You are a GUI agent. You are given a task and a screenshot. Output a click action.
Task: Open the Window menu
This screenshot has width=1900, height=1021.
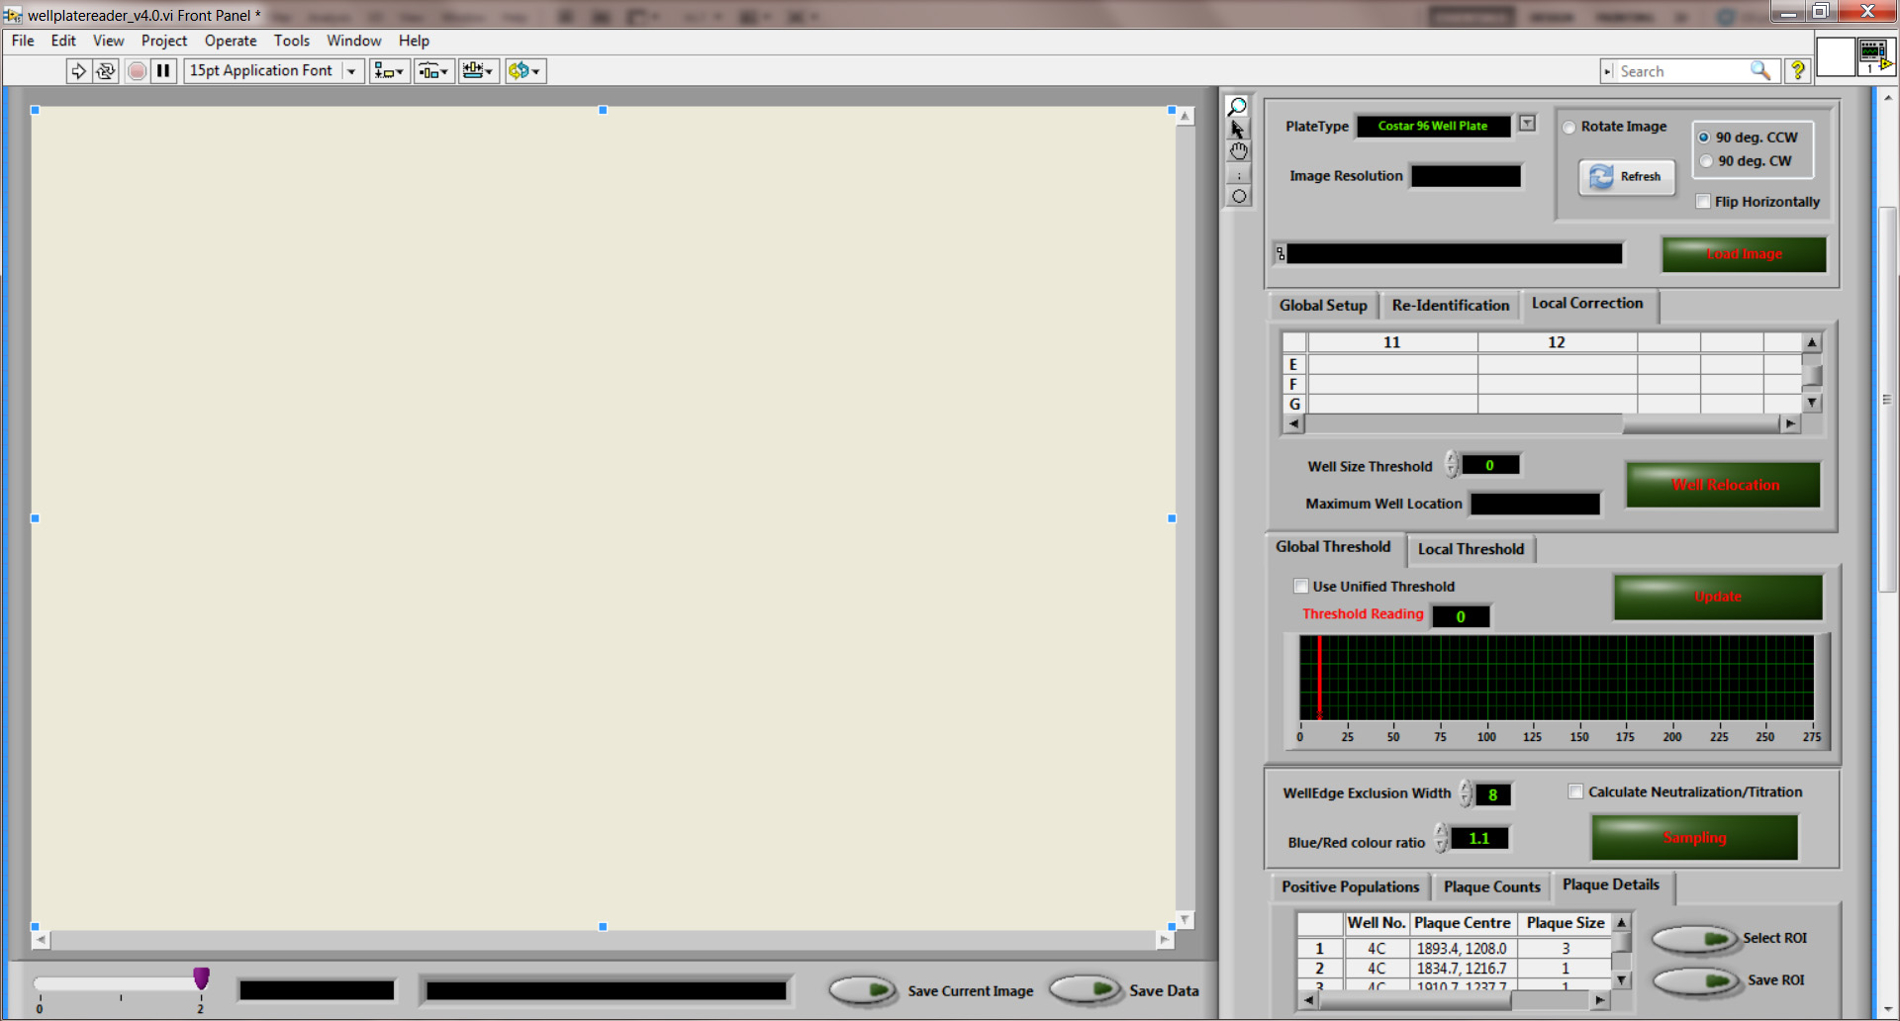354,41
